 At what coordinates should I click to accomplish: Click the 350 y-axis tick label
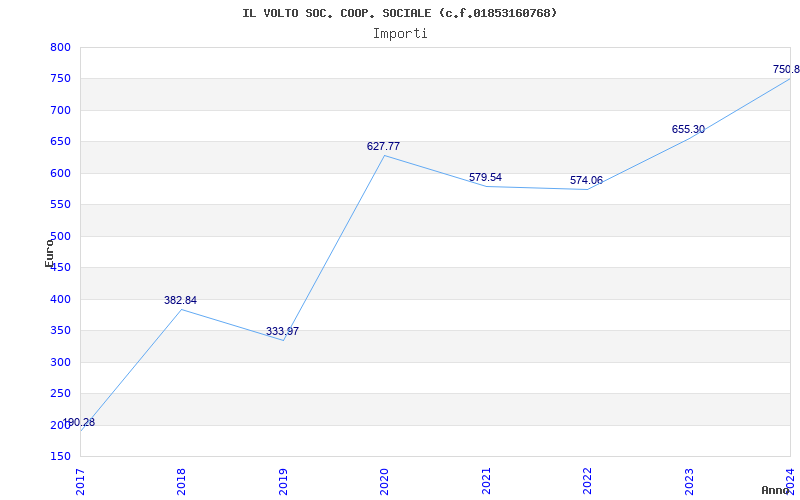pyautogui.click(x=60, y=331)
